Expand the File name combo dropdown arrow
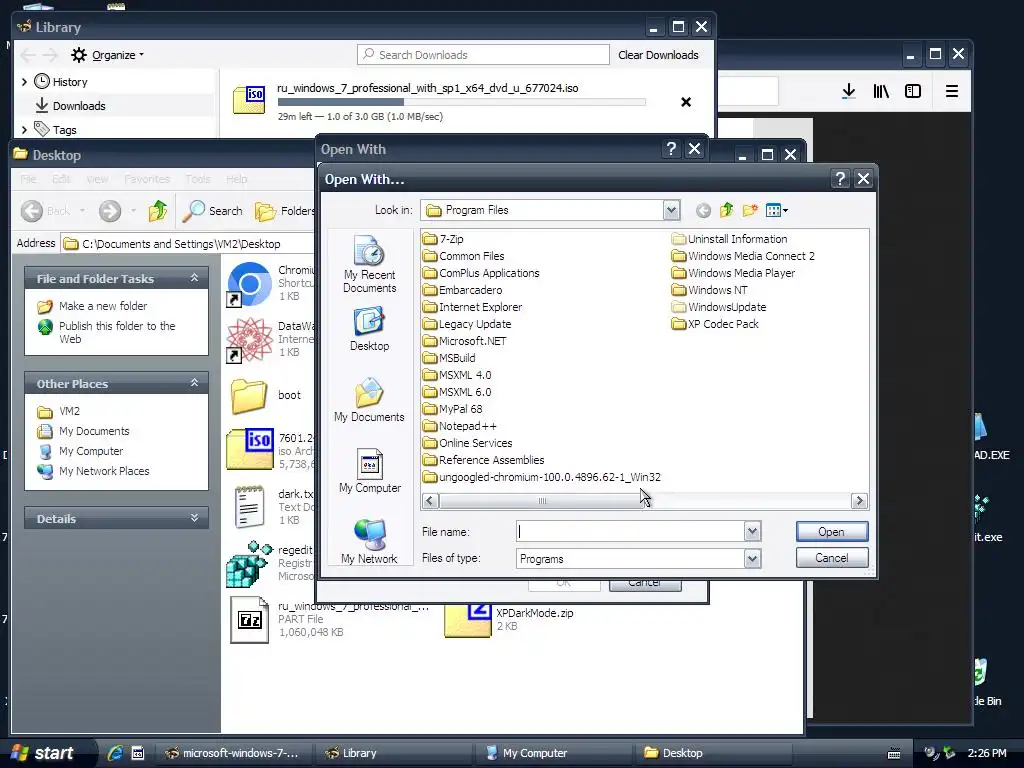This screenshot has width=1024, height=768. pos(752,532)
